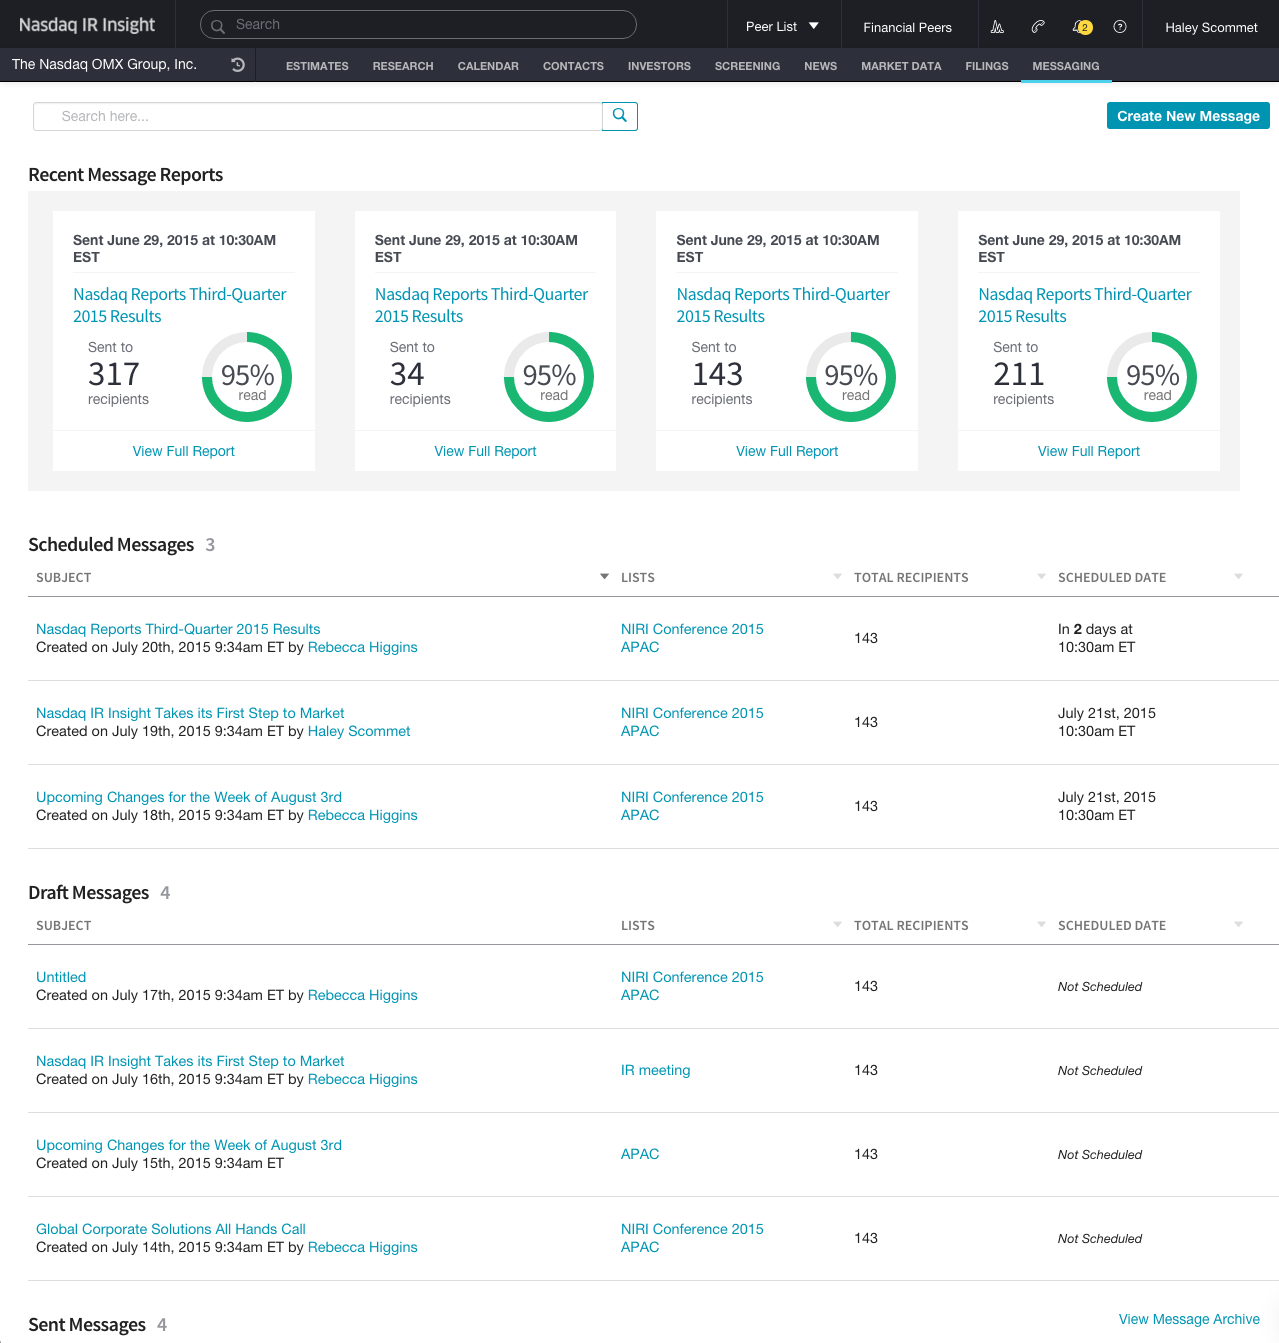View Full Report for 143 recipients card
This screenshot has height=1343, width=1279.
(787, 451)
